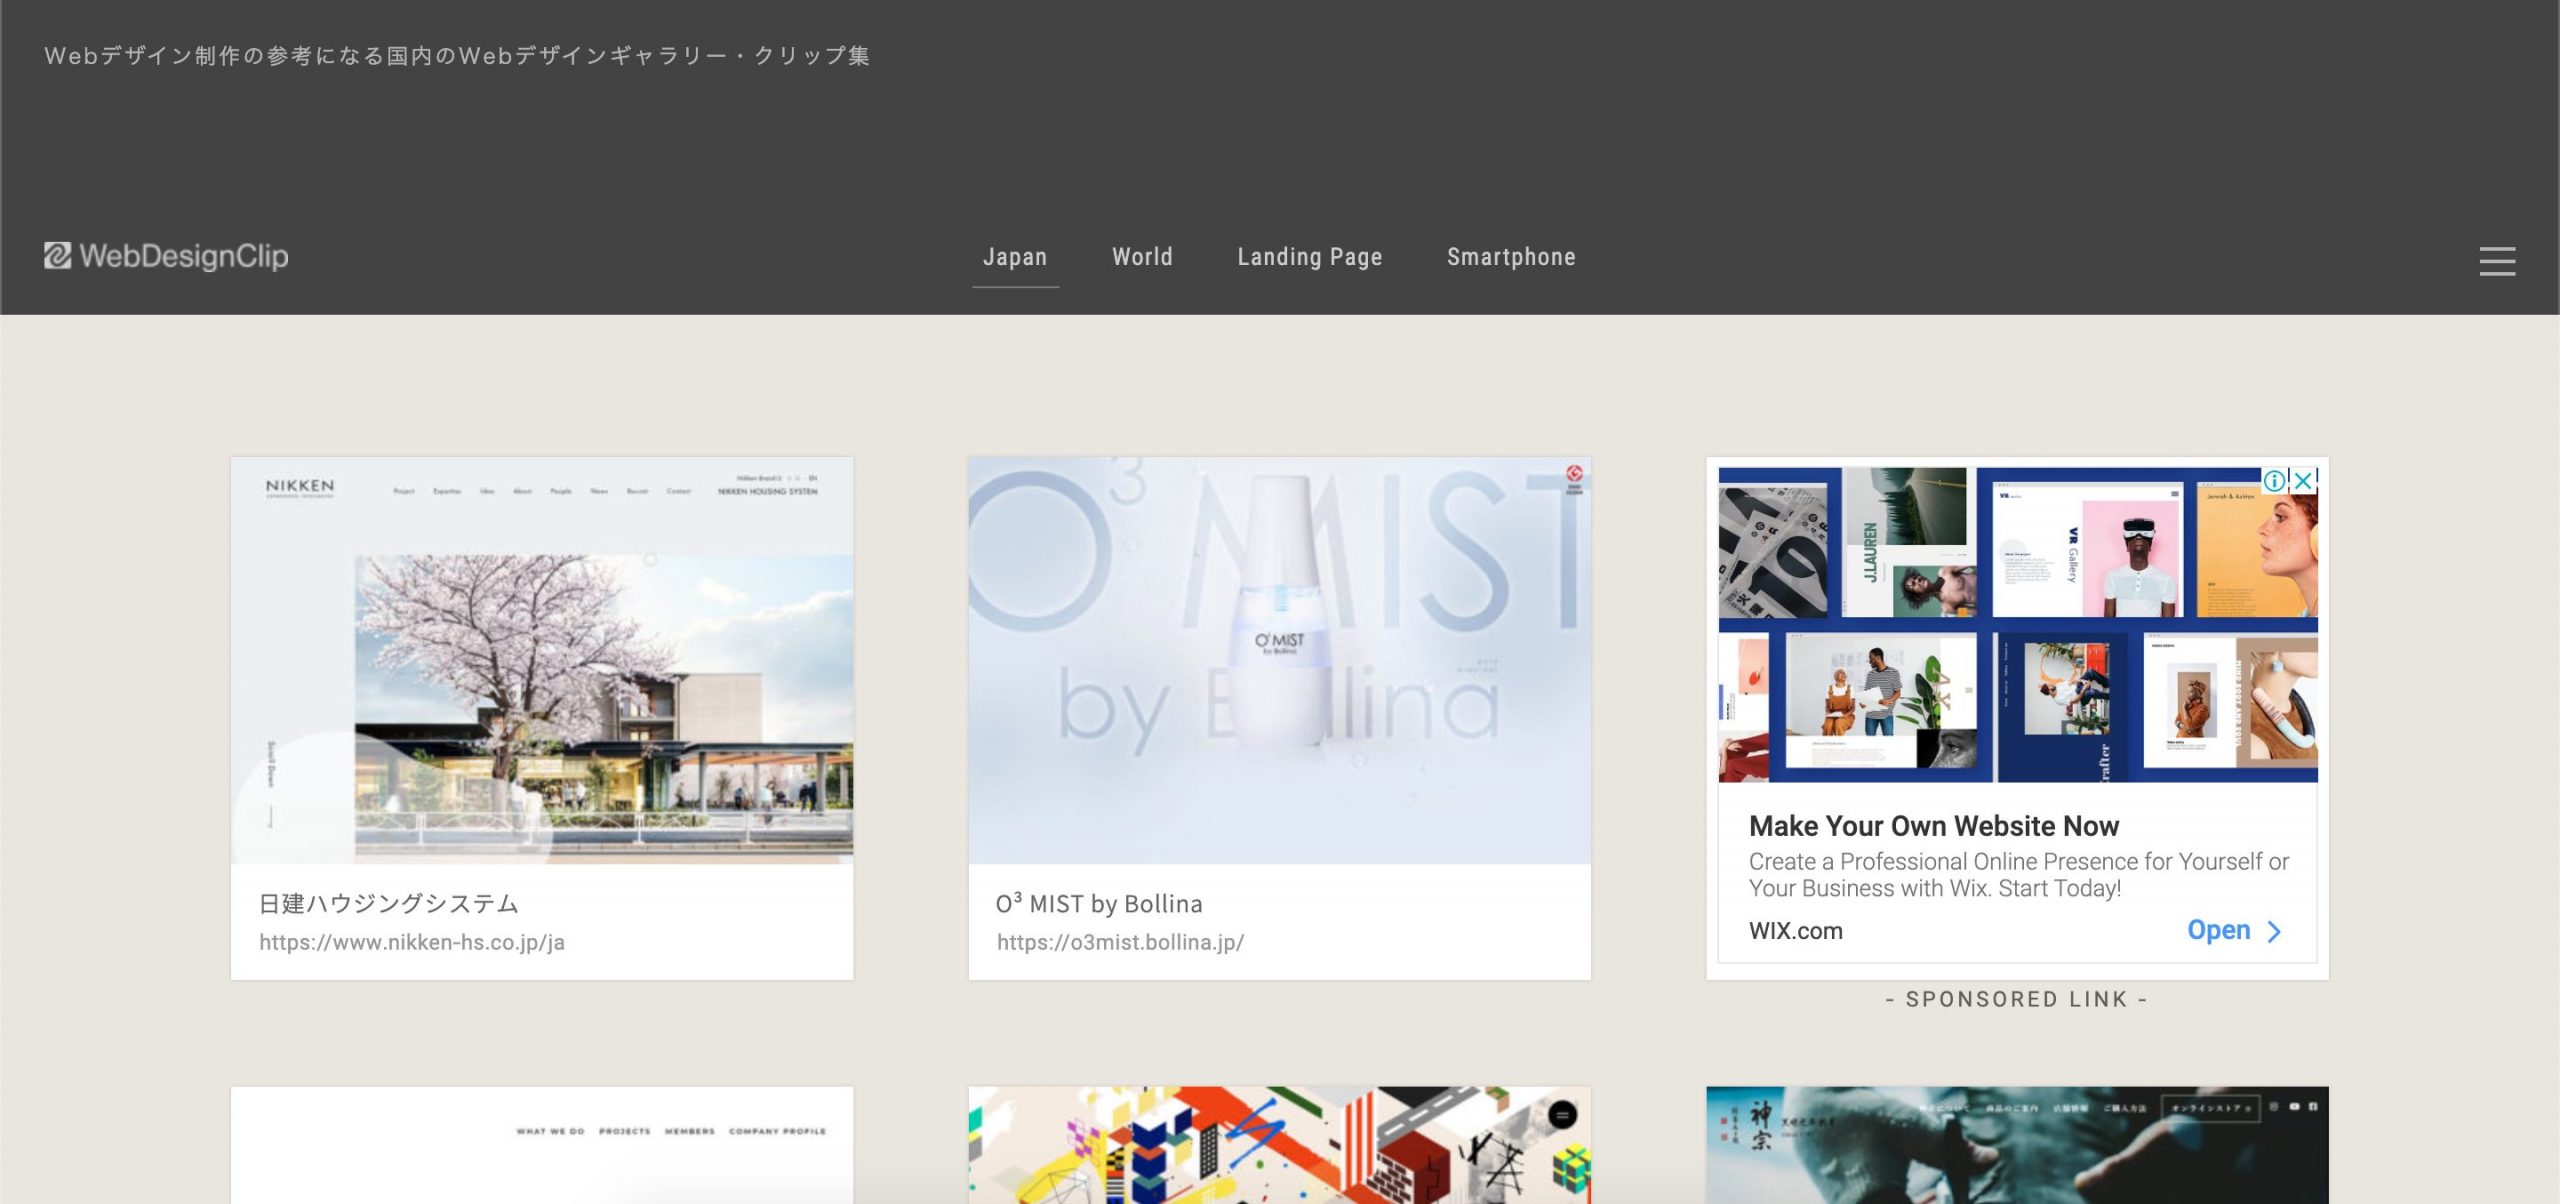Click the WebDesignClip logo
The height and width of the screenshot is (1204, 2560).
[166, 256]
